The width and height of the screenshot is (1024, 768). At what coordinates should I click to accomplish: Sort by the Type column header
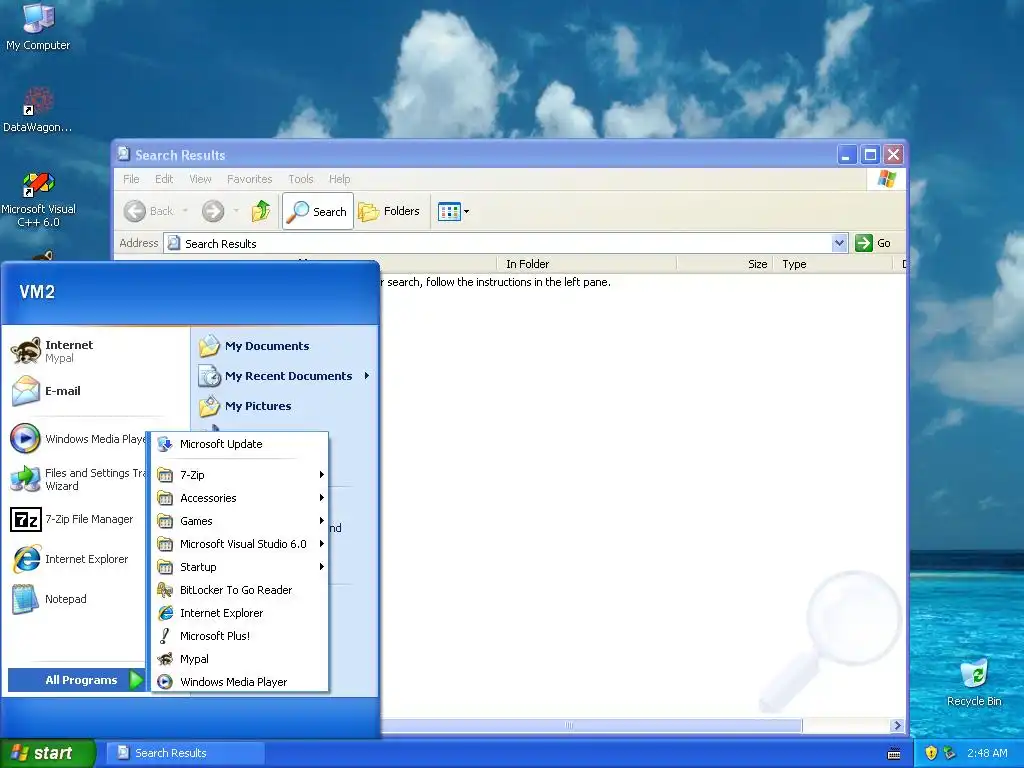(x=832, y=264)
